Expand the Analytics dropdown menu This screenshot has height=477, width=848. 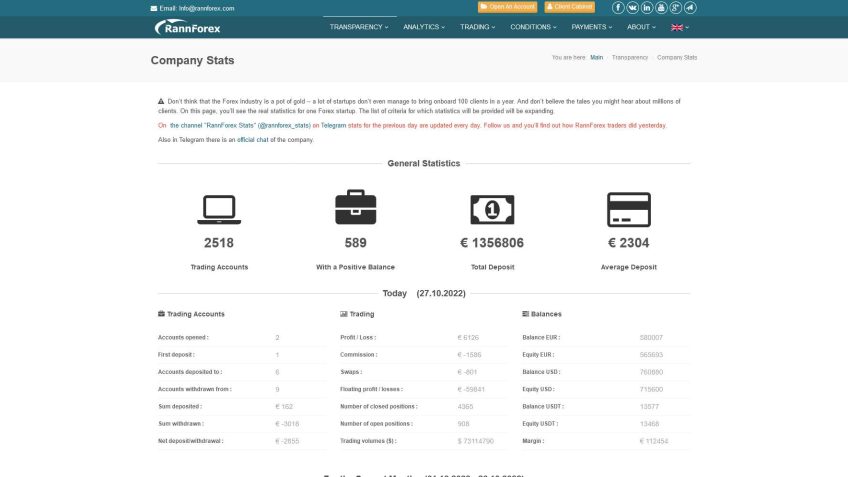tap(424, 27)
